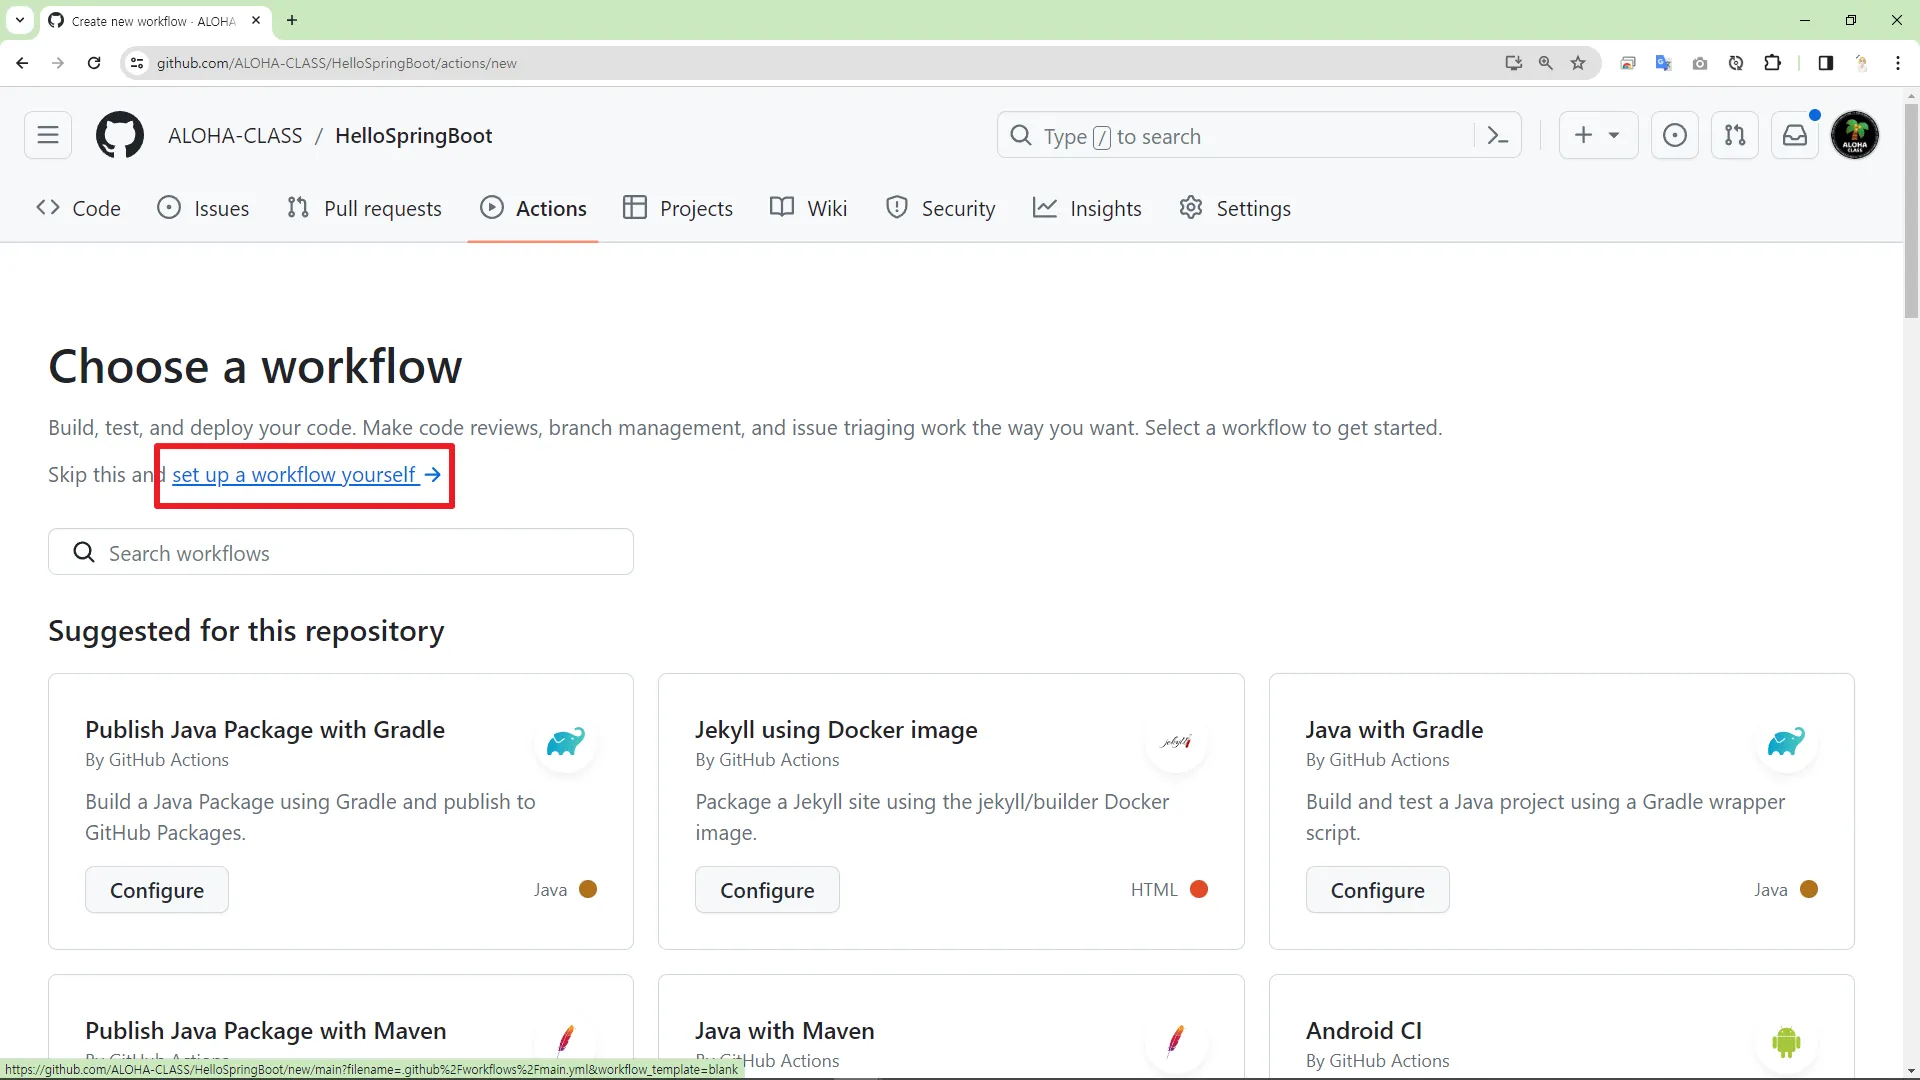The width and height of the screenshot is (1920, 1080).
Task: Open the issues icon in header
Action: (1675, 135)
